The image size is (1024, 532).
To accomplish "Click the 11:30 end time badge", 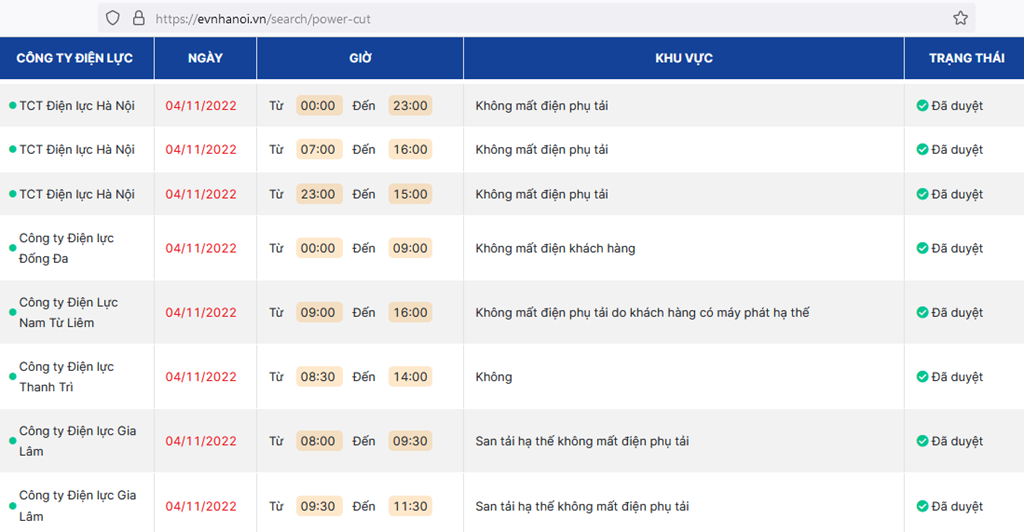I will pos(410,506).
